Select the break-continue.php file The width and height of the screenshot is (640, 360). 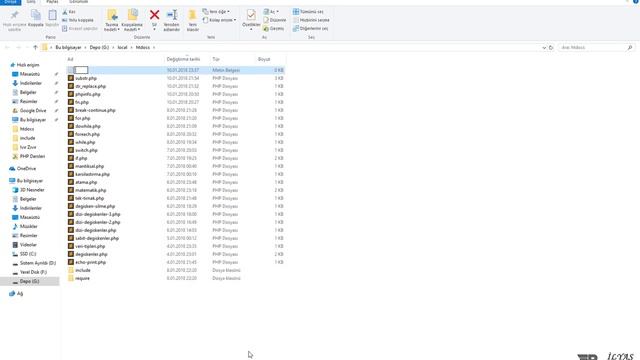pyautogui.click(x=96, y=110)
